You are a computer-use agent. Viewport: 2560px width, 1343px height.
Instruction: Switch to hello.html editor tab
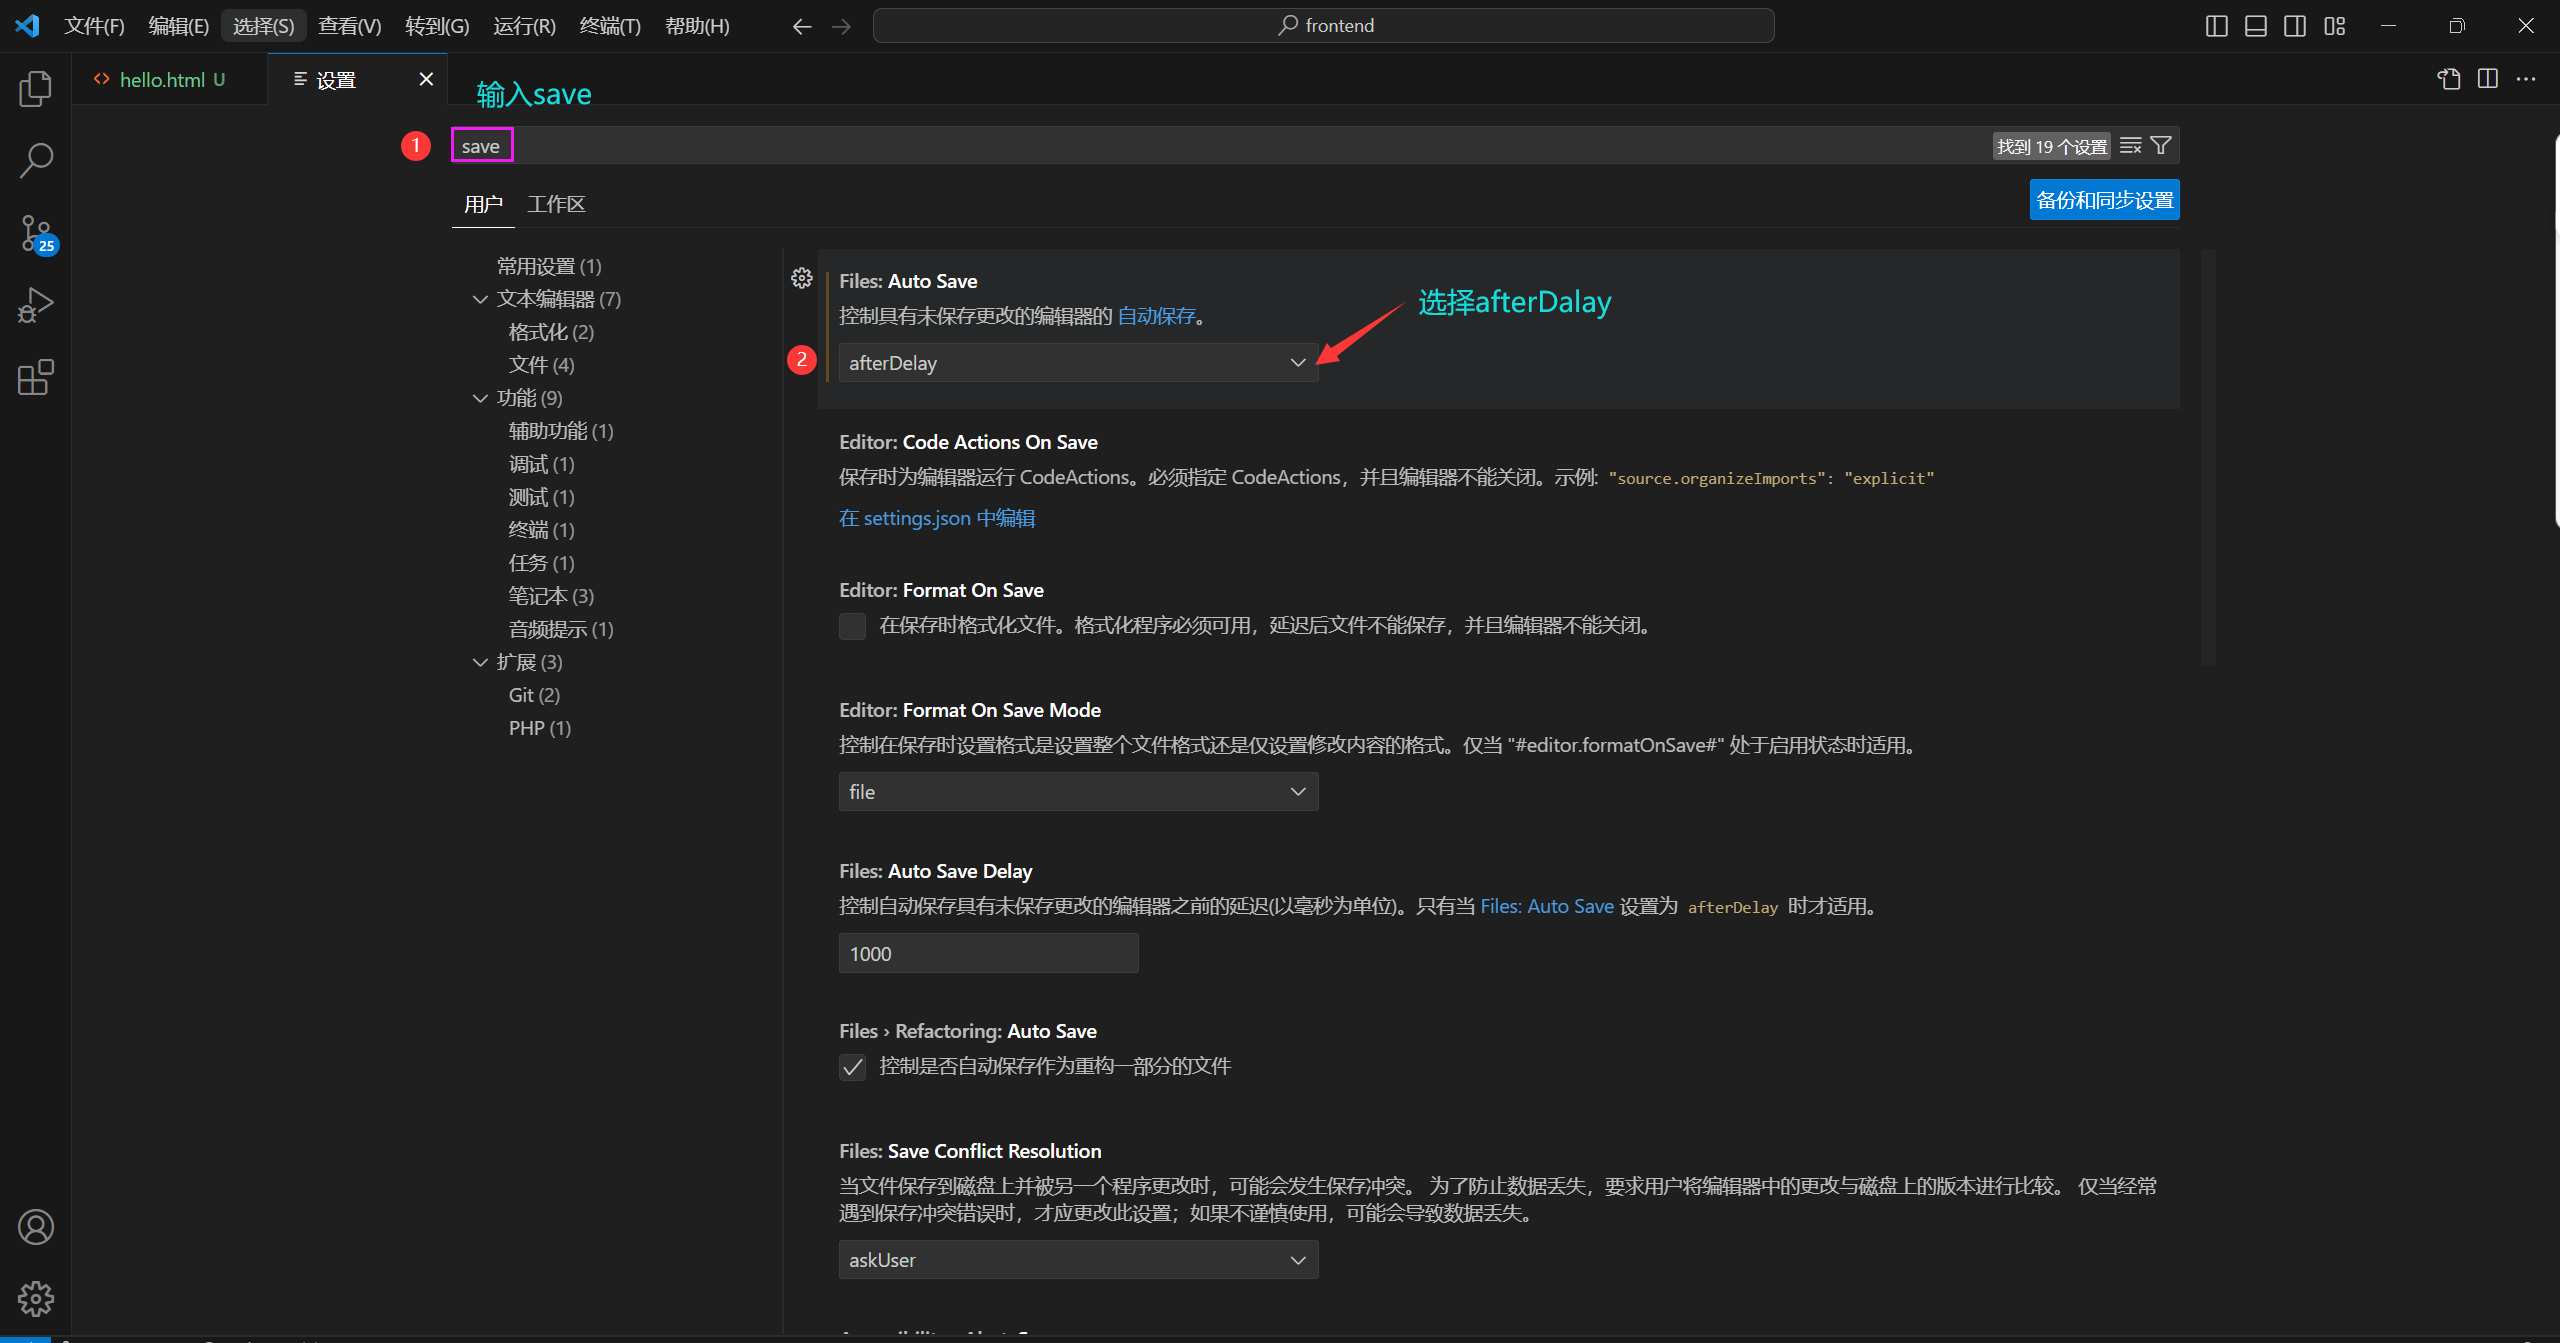tap(170, 79)
